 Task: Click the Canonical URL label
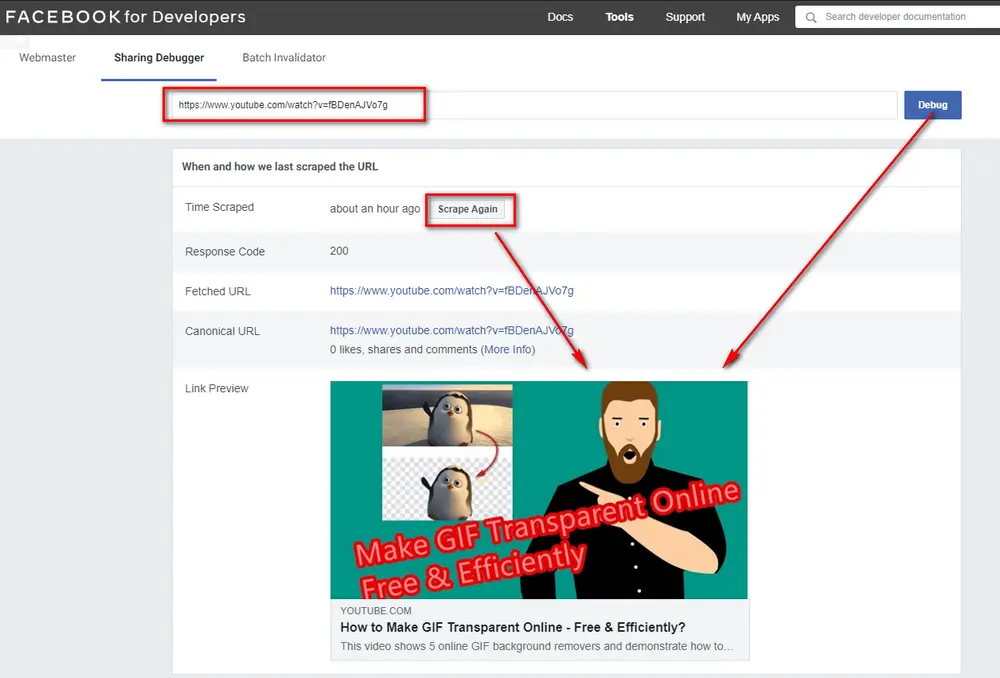(x=222, y=331)
